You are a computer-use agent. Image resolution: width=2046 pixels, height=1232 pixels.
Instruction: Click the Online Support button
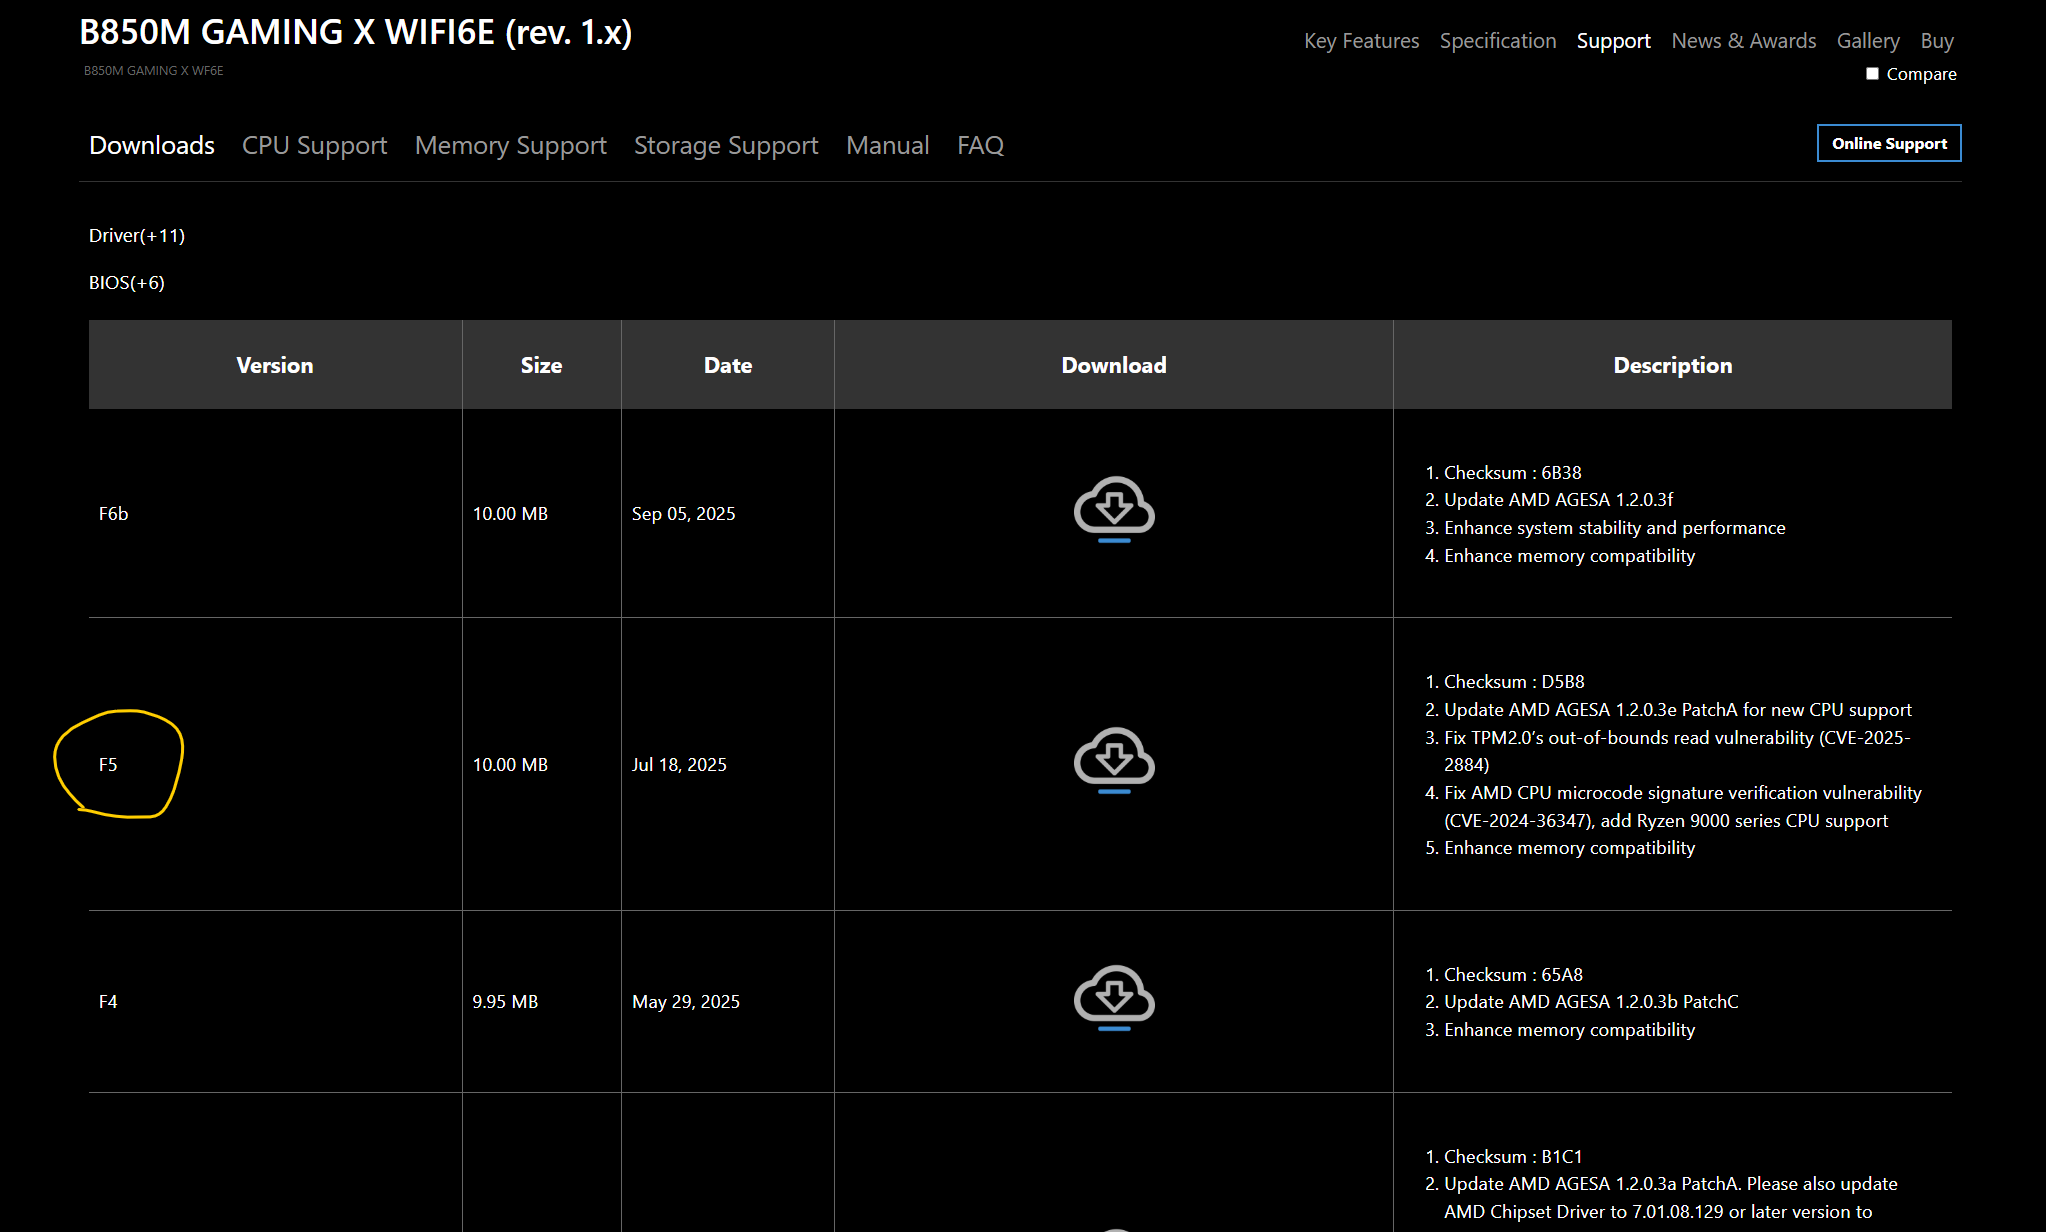(x=1889, y=143)
